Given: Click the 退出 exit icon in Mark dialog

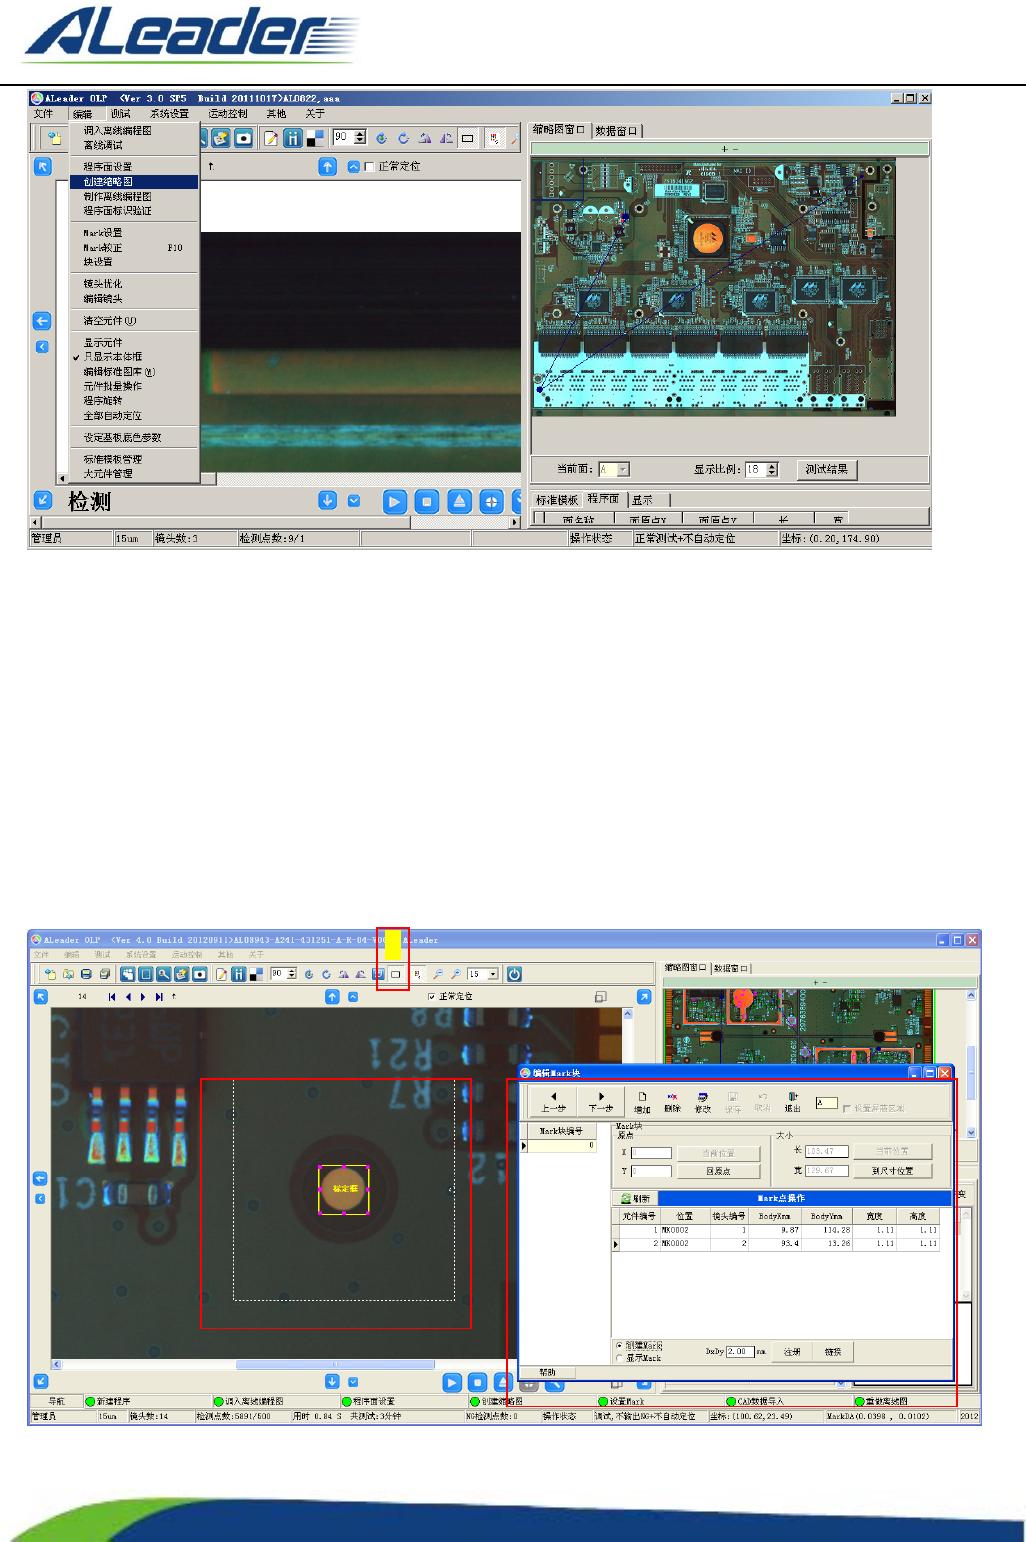Looking at the screenshot, I should click(x=792, y=1102).
